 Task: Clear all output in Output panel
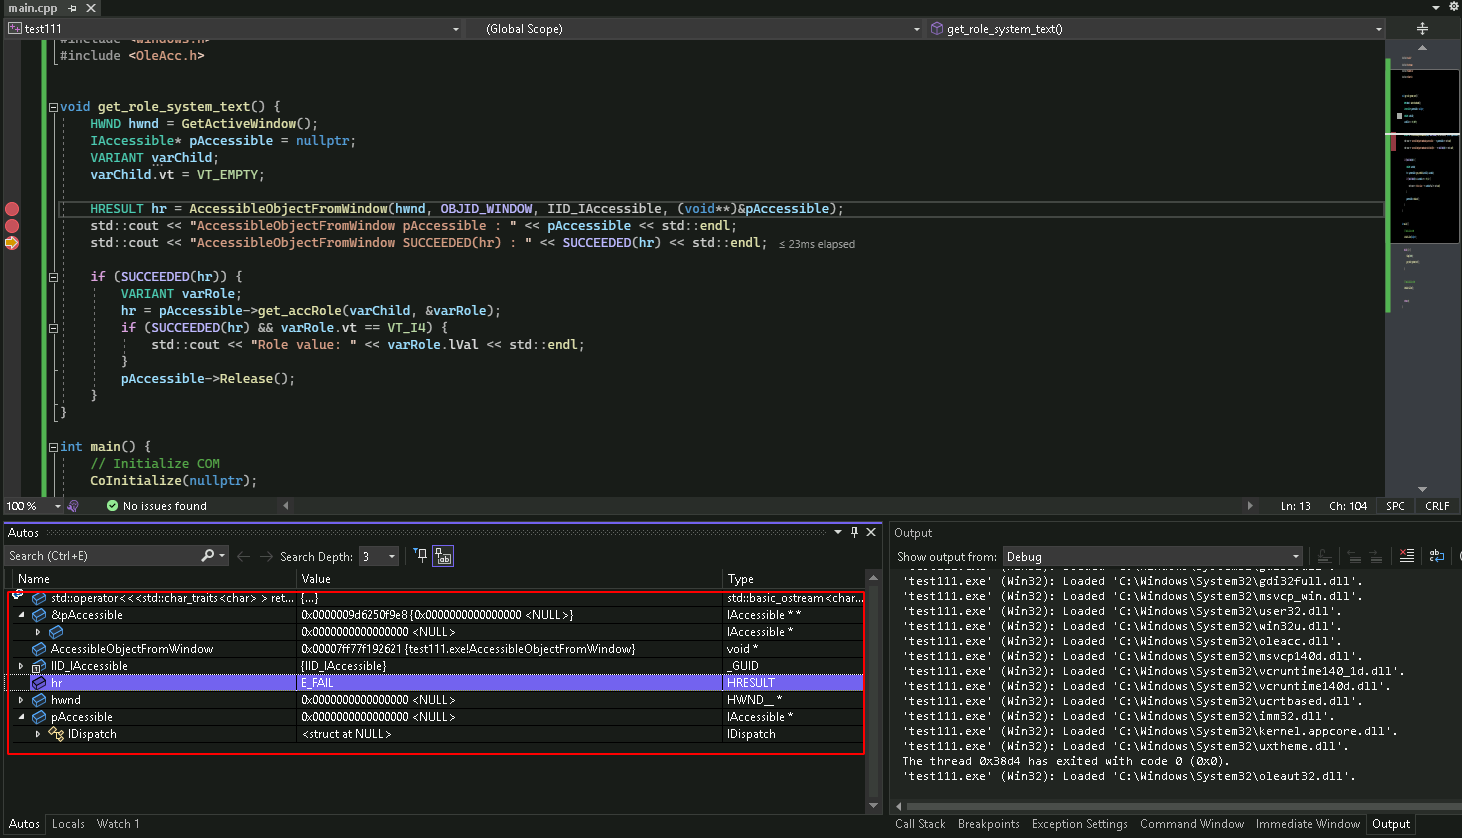(x=1407, y=557)
